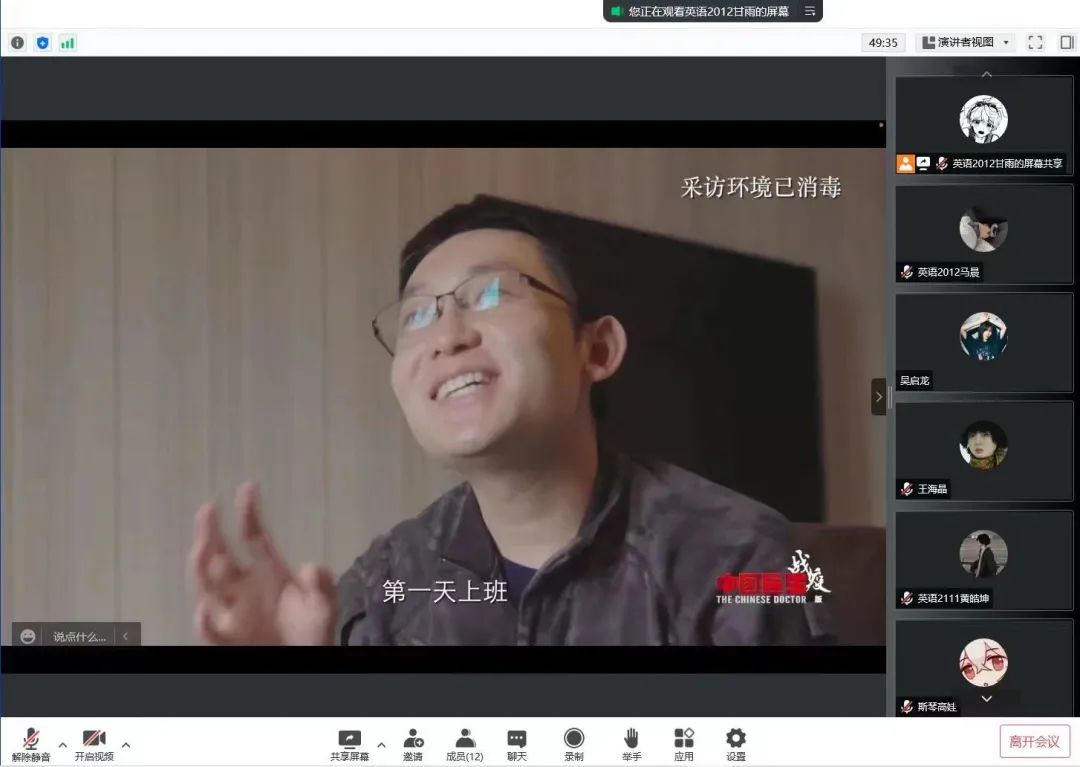Open the emoji picker beside 说点什么
Viewport: 1080px width, 767px height.
pyautogui.click(x=28, y=637)
